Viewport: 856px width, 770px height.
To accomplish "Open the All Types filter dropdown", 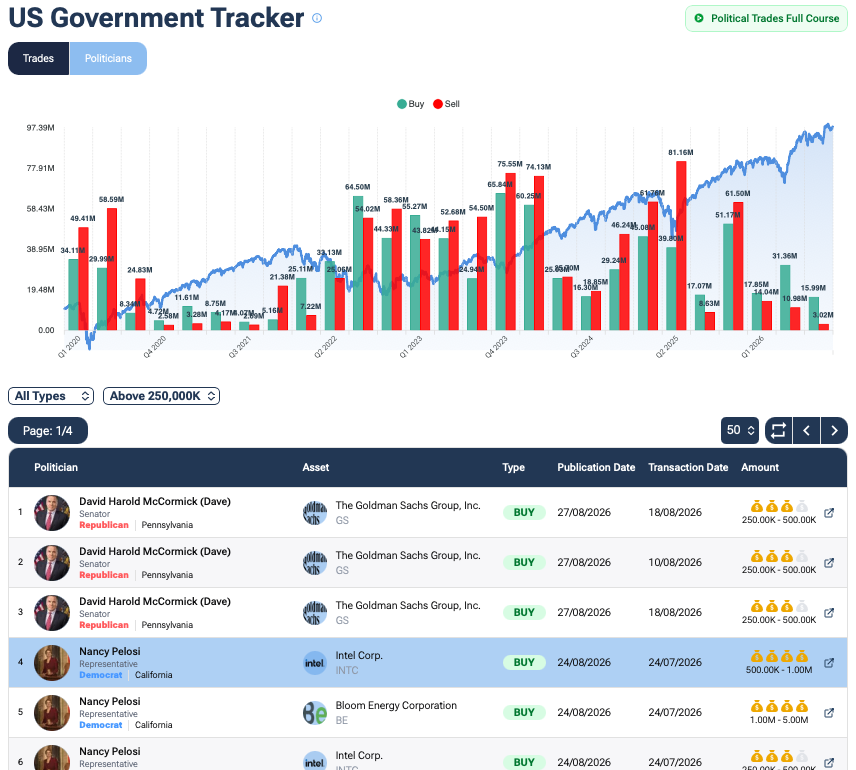I will click(51, 396).
